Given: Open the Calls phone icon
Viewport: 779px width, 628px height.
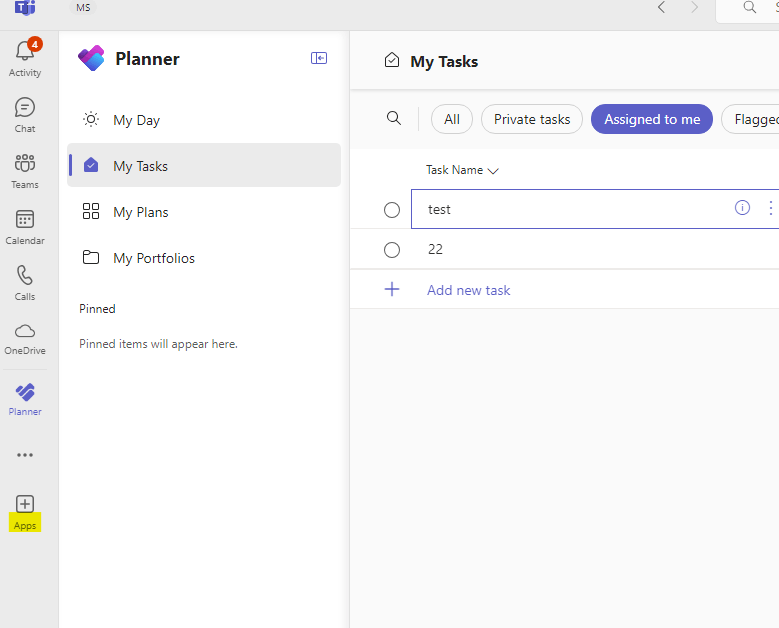Looking at the screenshot, I should (25, 275).
